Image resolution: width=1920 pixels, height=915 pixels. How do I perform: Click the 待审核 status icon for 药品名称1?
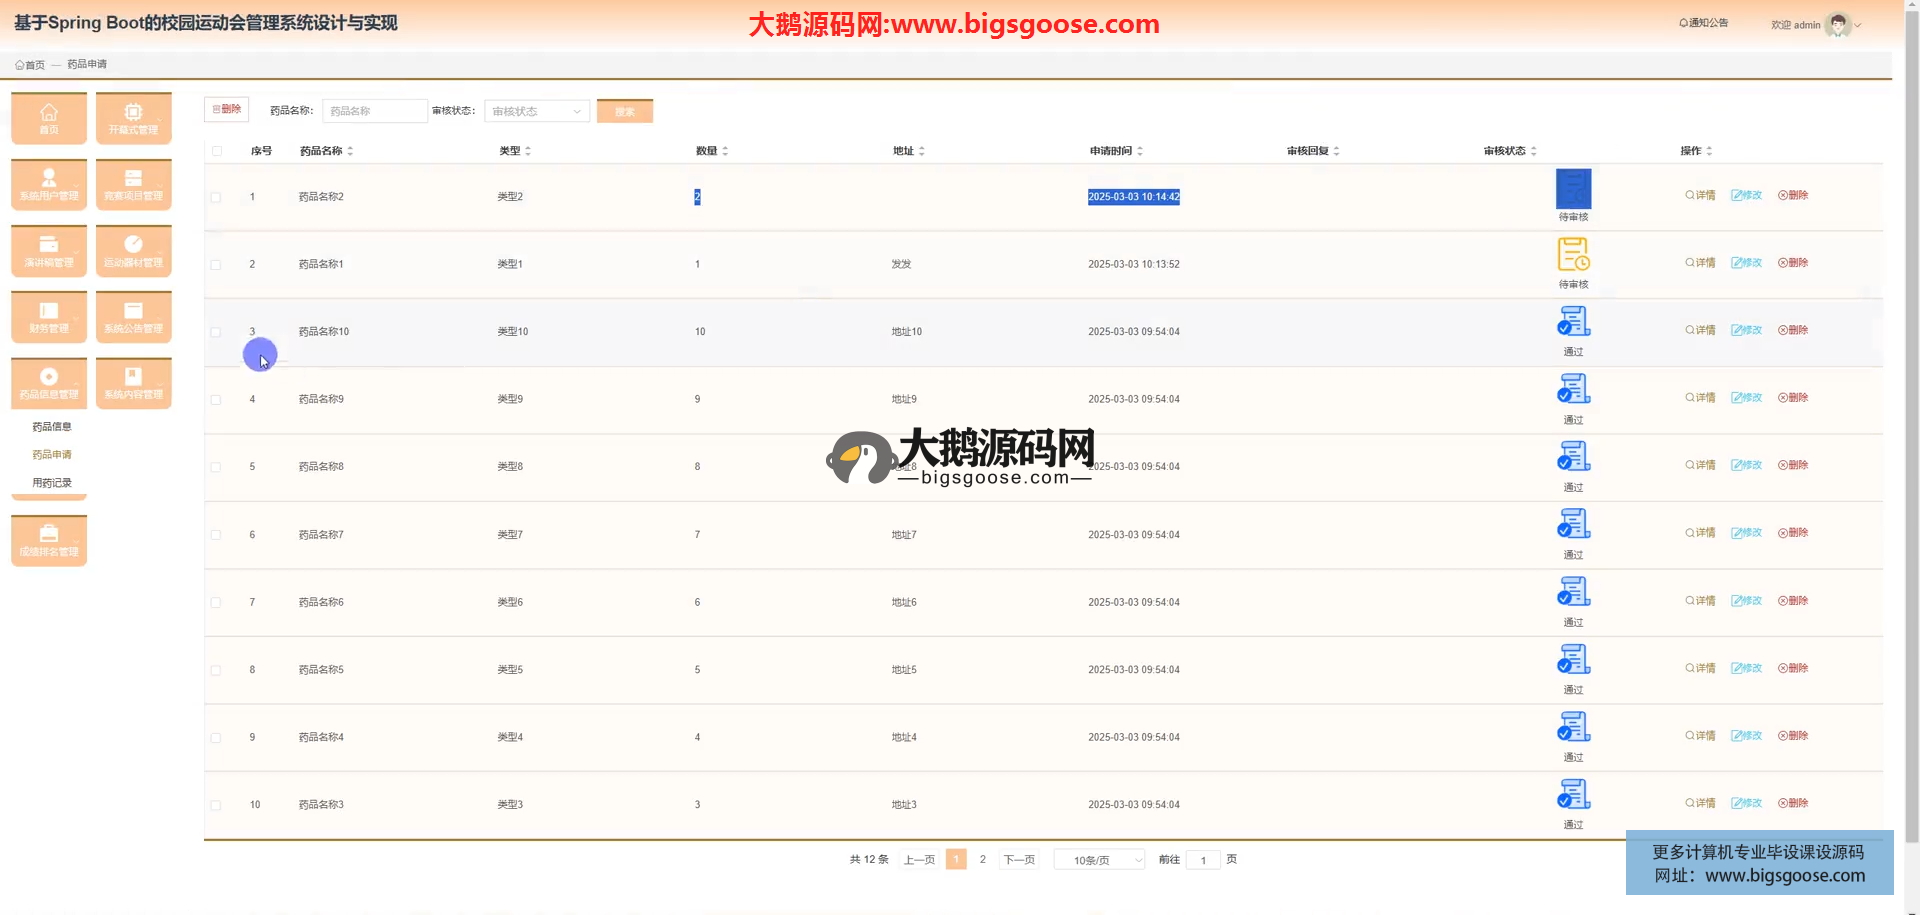pyautogui.click(x=1573, y=255)
